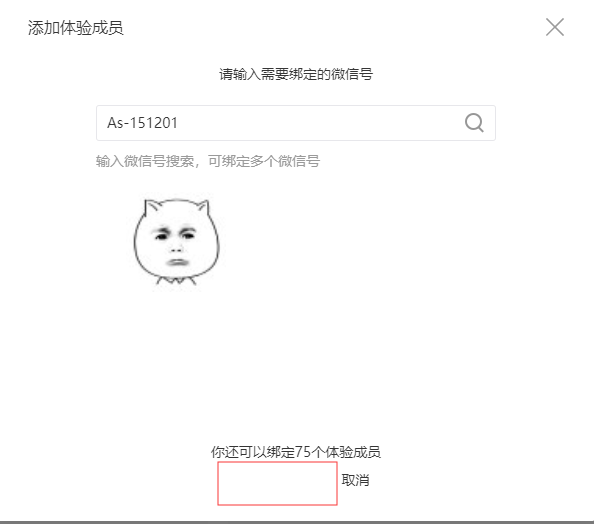Click the empty area inside search box

click(x=318, y=123)
